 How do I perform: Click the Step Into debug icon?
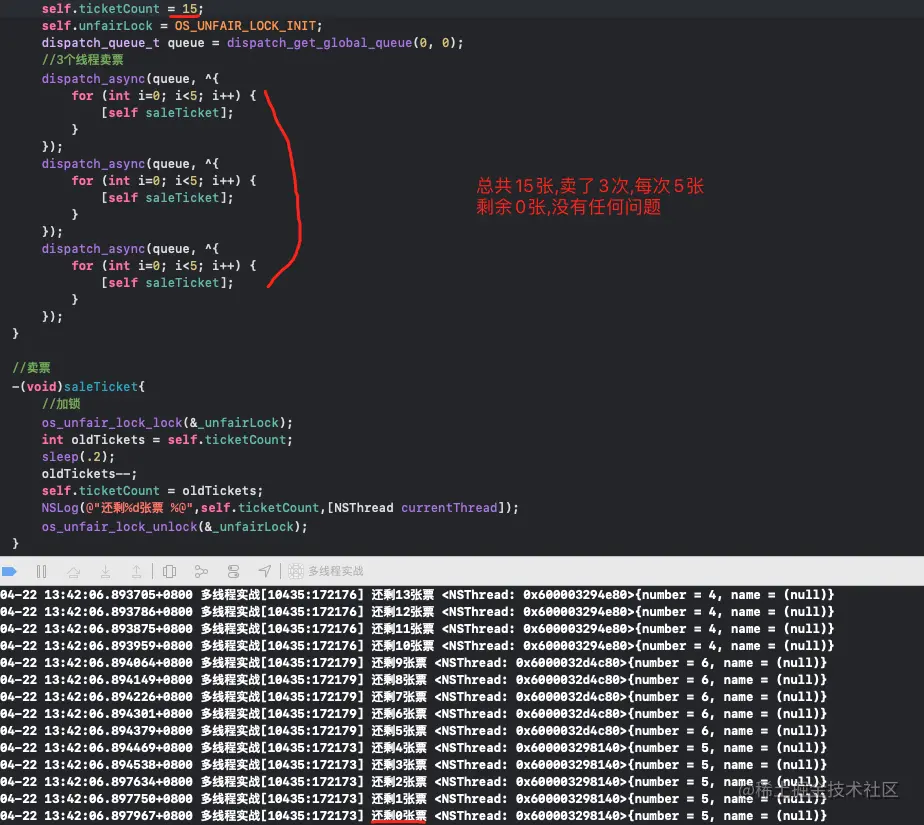105,571
